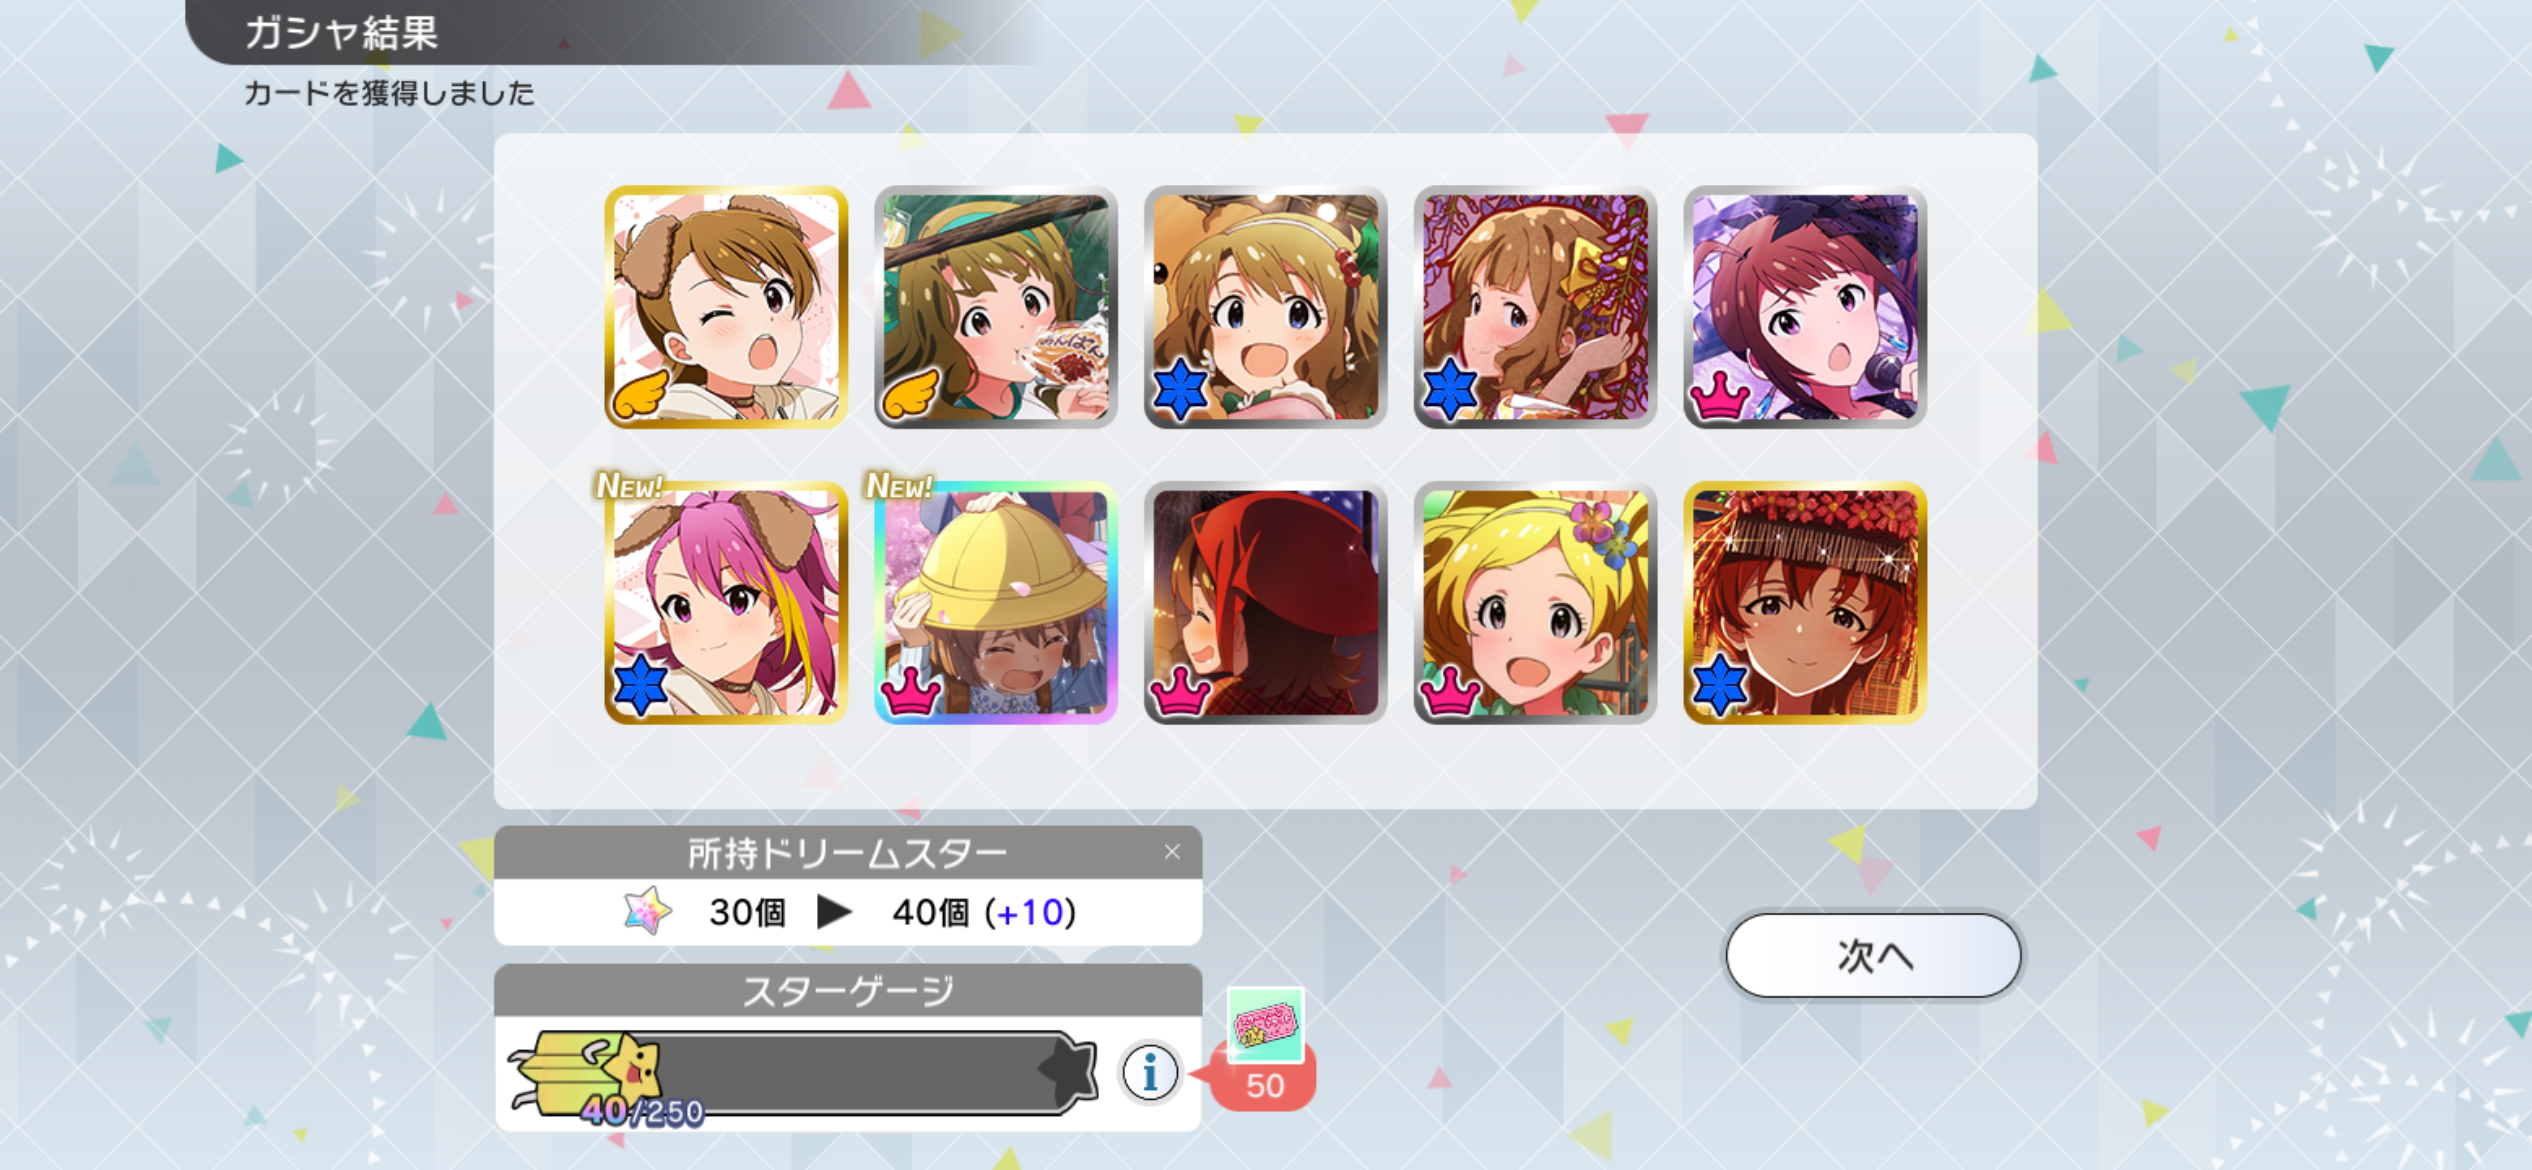
Task: Open star gauge info icon
Action: point(1150,1073)
